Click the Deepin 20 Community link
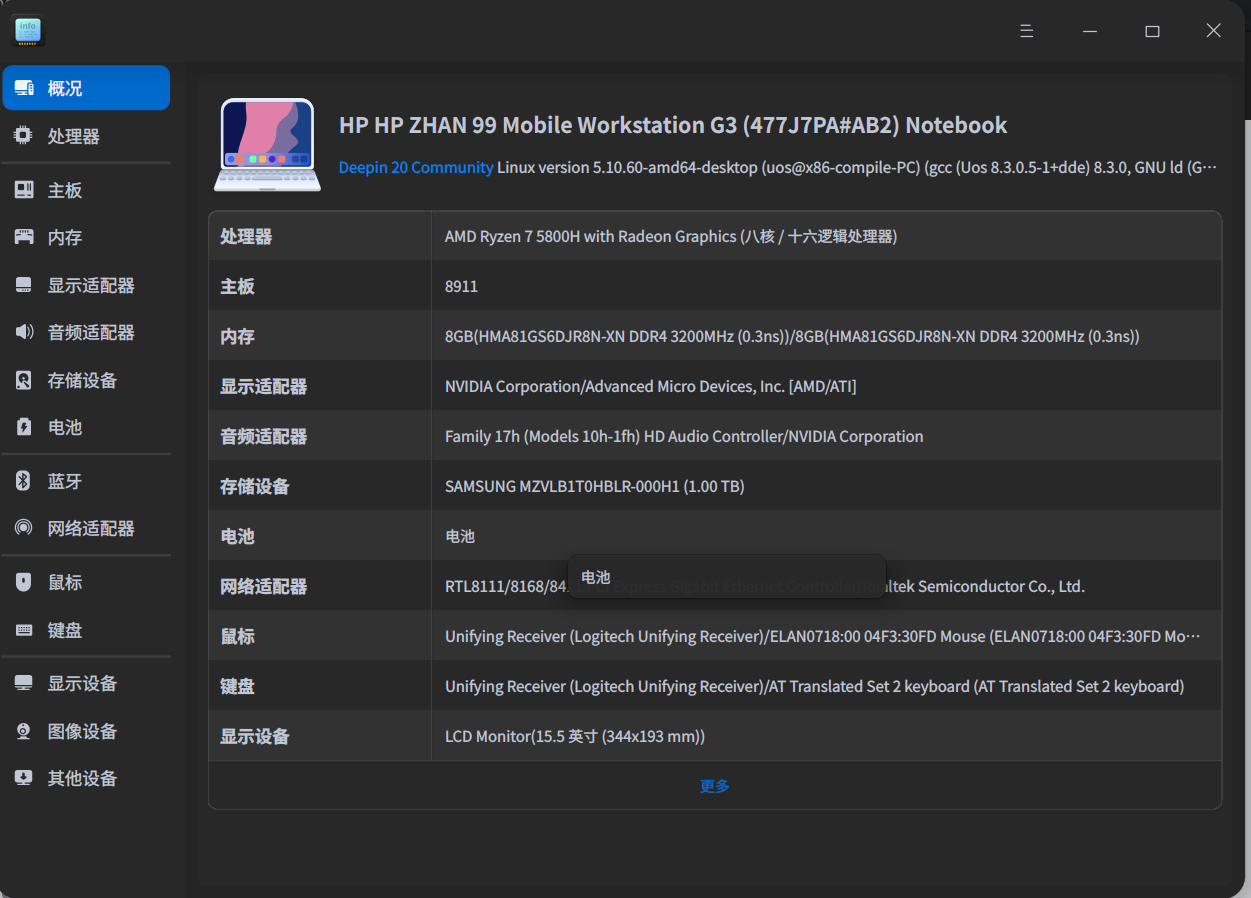Screen dimensions: 1251x898 pos(416,167)
